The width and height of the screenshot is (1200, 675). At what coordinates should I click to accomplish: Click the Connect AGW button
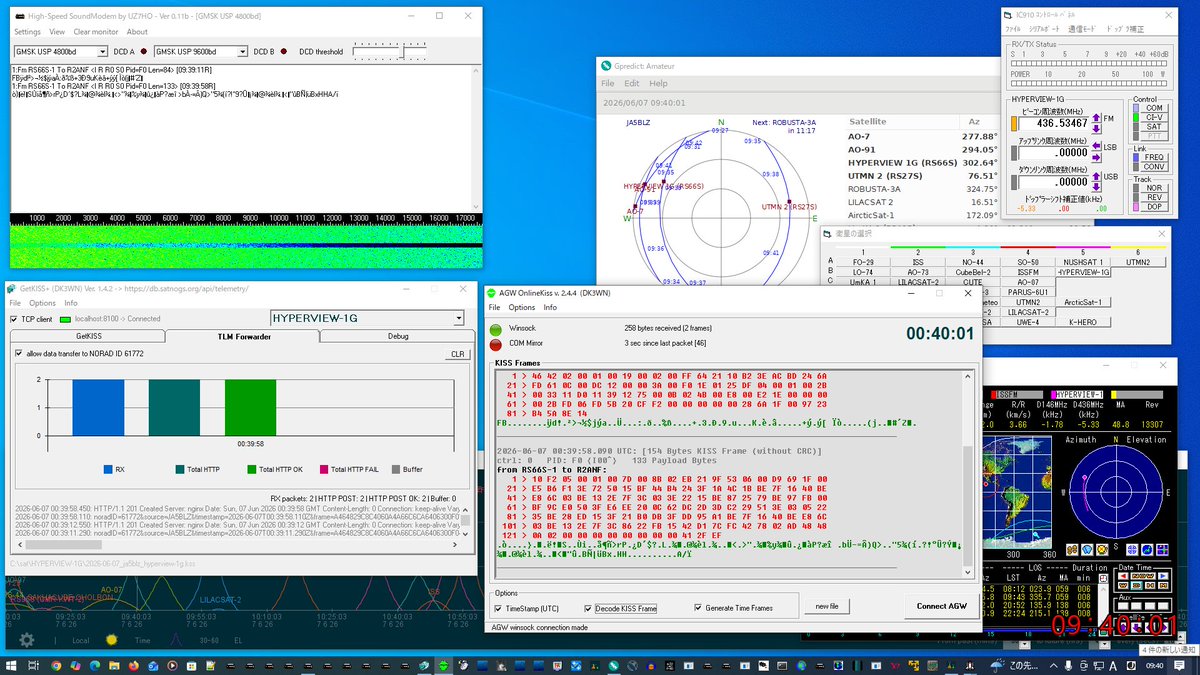[941, 606]
